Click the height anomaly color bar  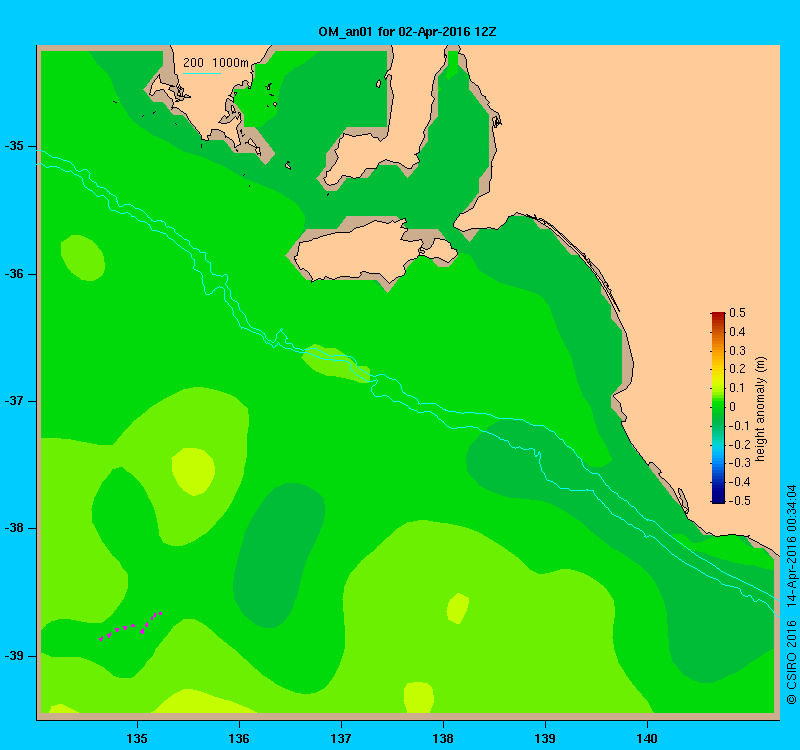pos(718,408)
